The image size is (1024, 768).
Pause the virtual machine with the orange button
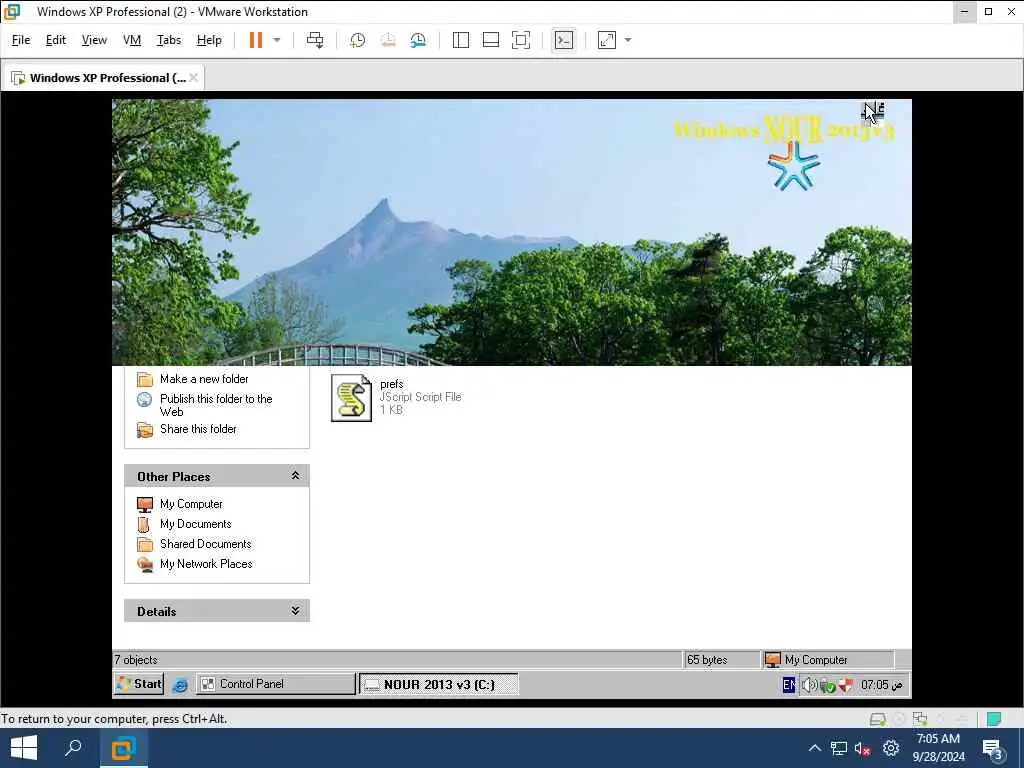click(x=255, y=40)
